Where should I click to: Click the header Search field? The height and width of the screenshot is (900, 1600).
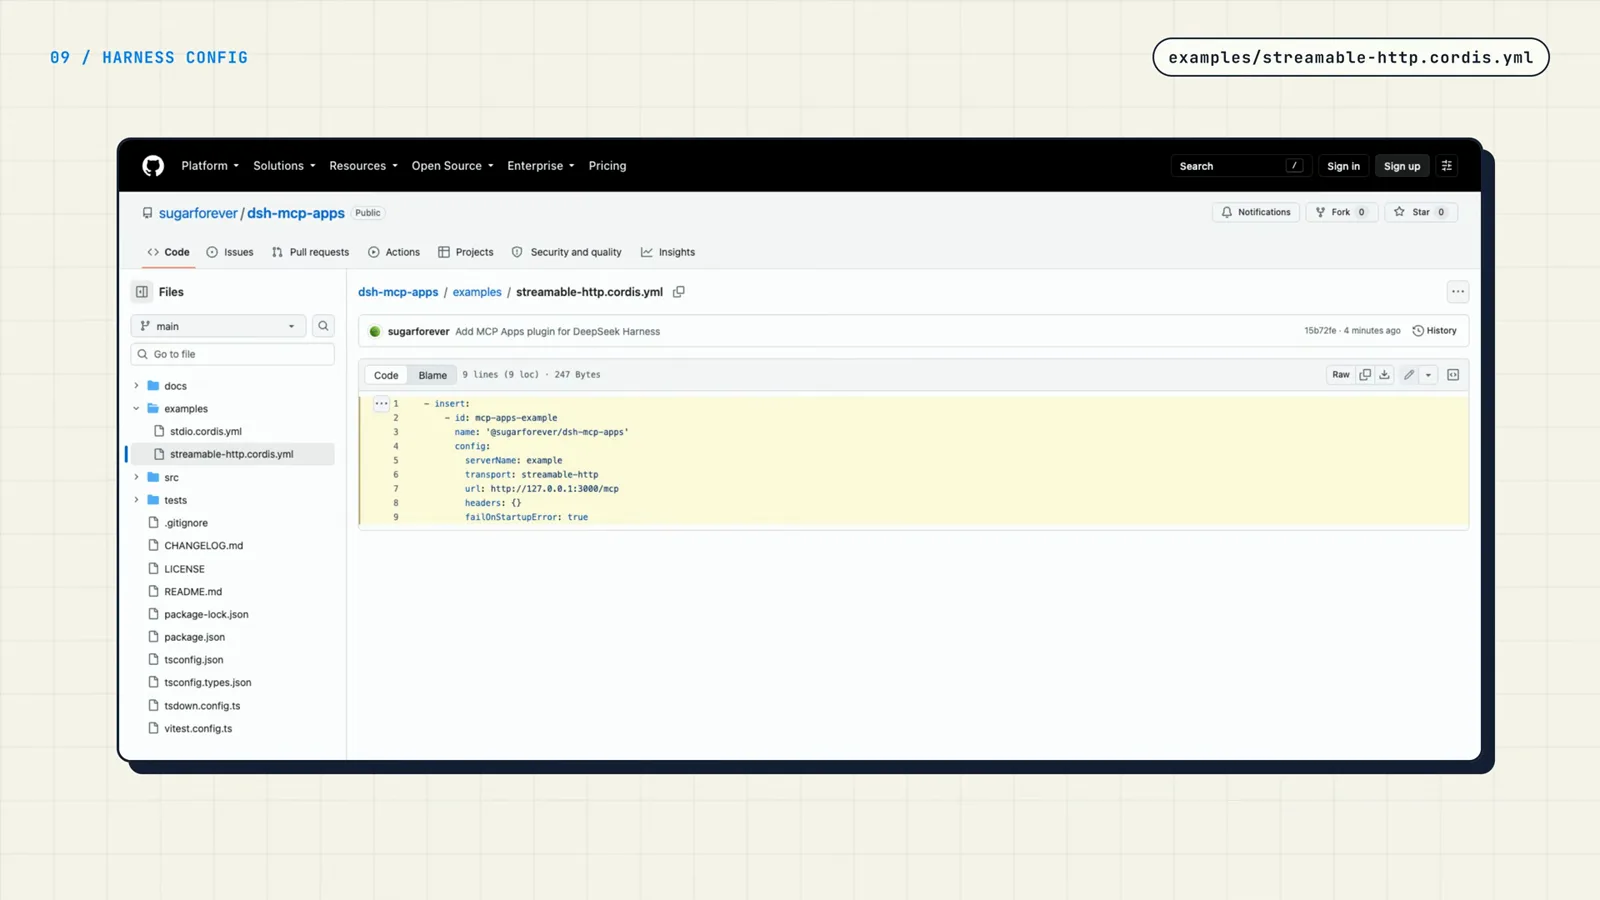pos(1240,166)
